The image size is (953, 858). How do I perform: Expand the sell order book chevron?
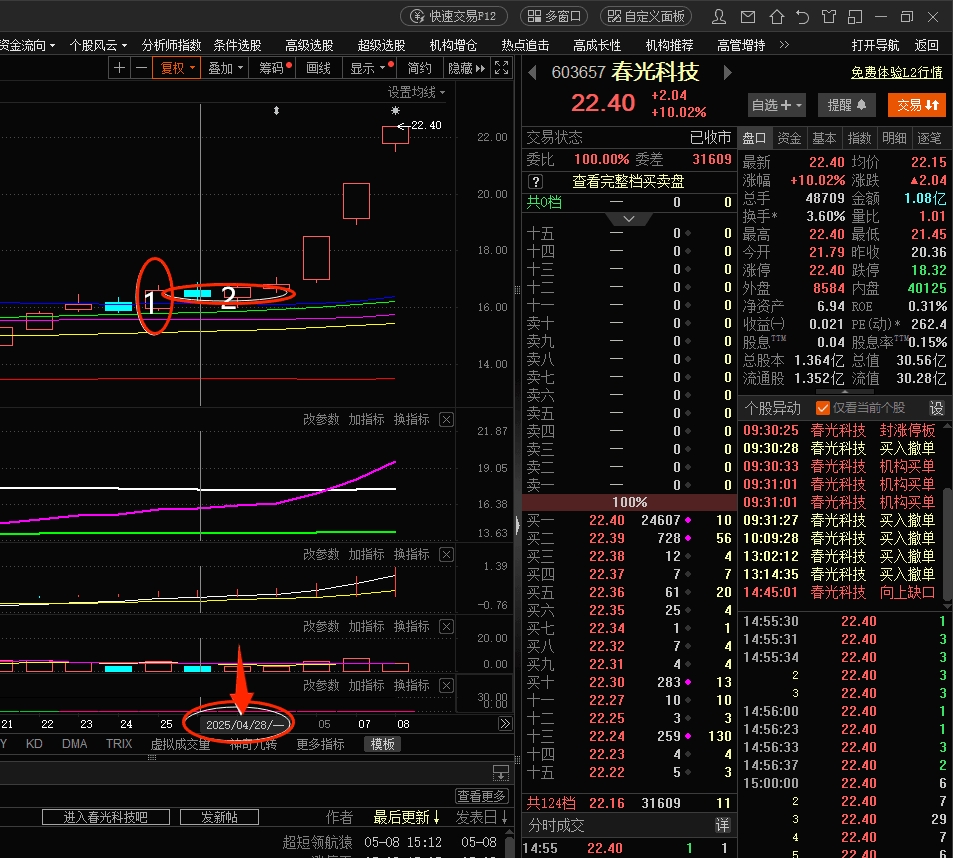(x=629, y=219)
